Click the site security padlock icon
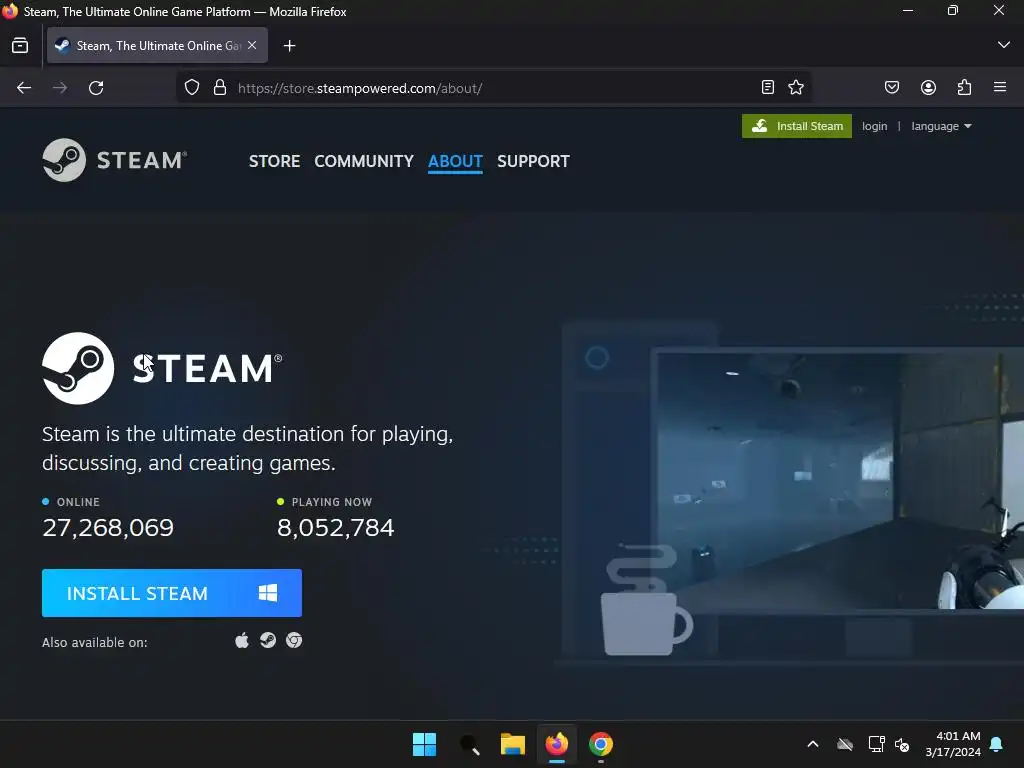 220,88
